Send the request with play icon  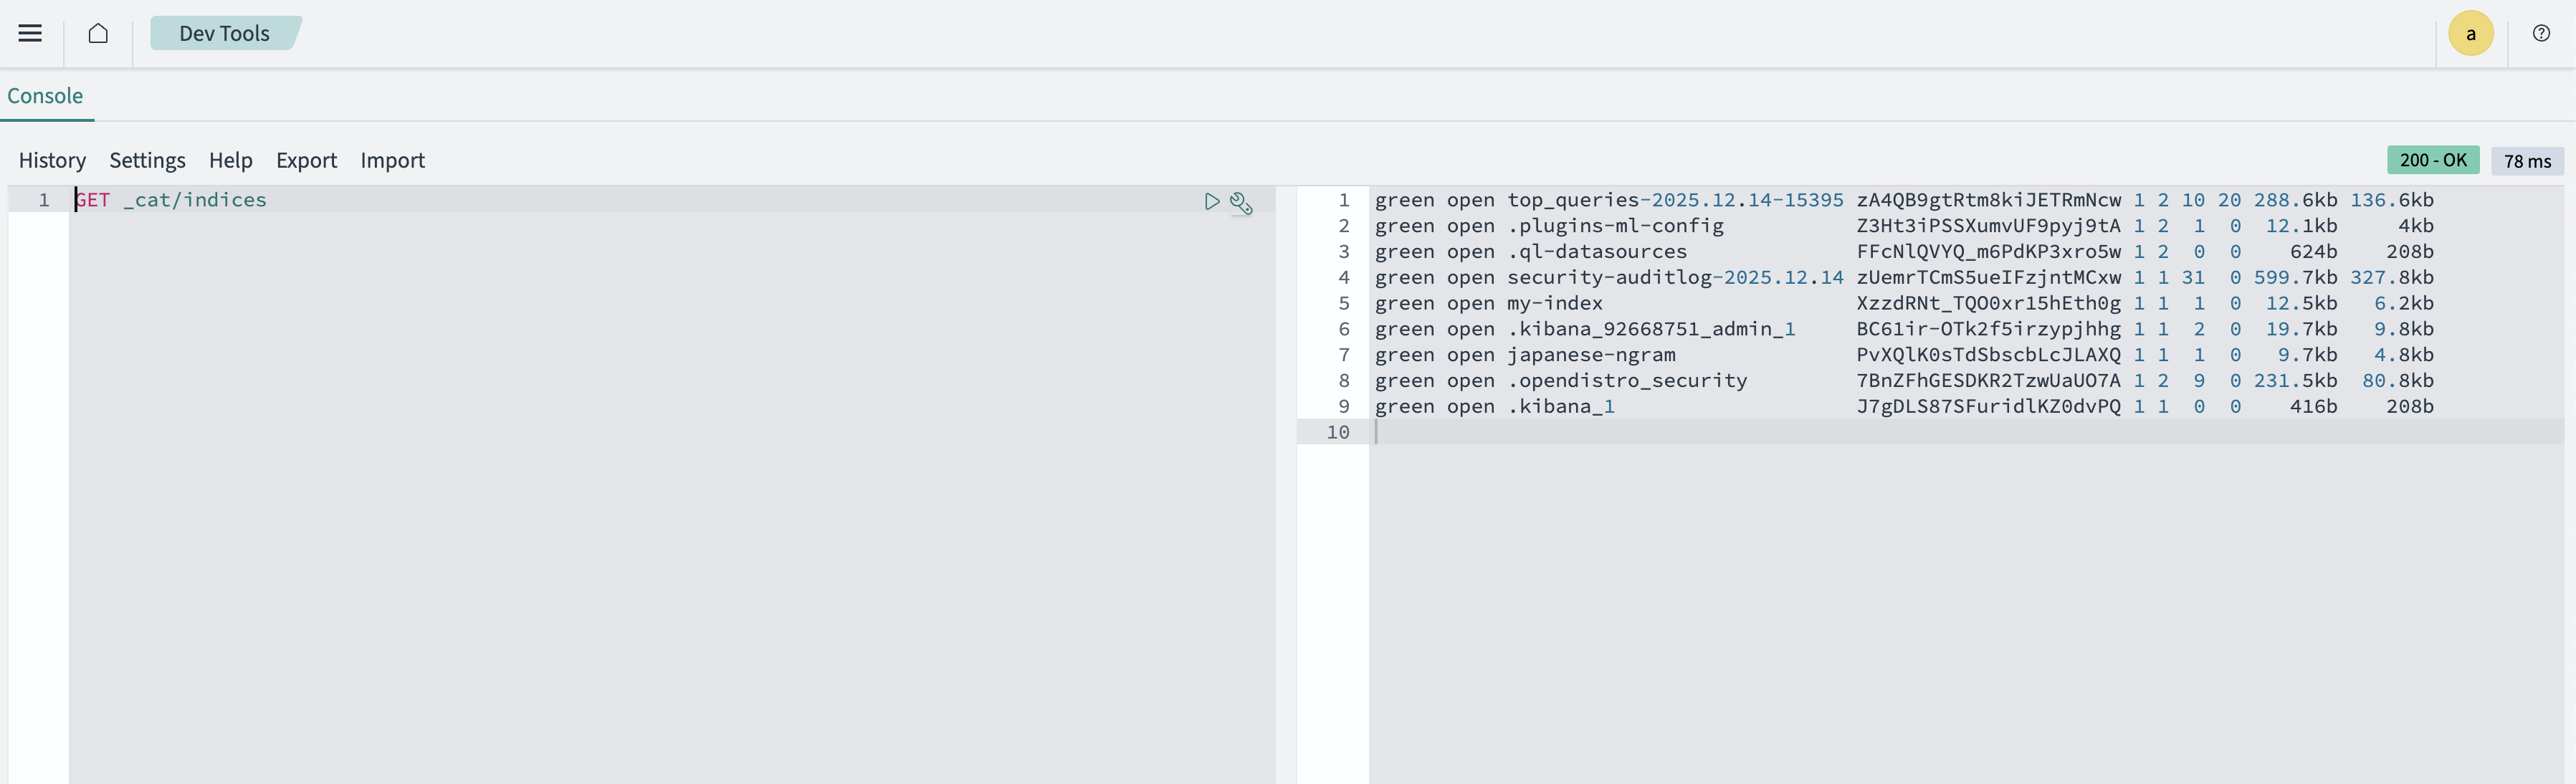(1211, 202)
